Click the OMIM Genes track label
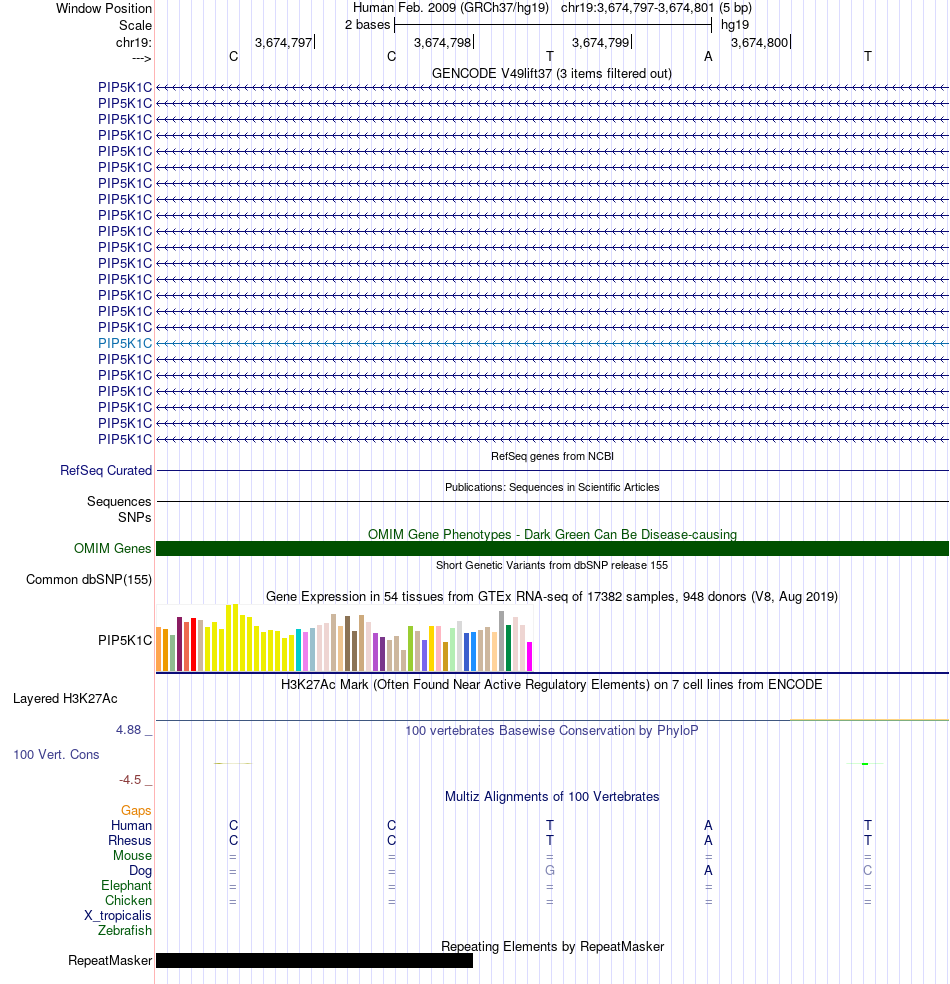950x984 pixels. click(113, 548)
